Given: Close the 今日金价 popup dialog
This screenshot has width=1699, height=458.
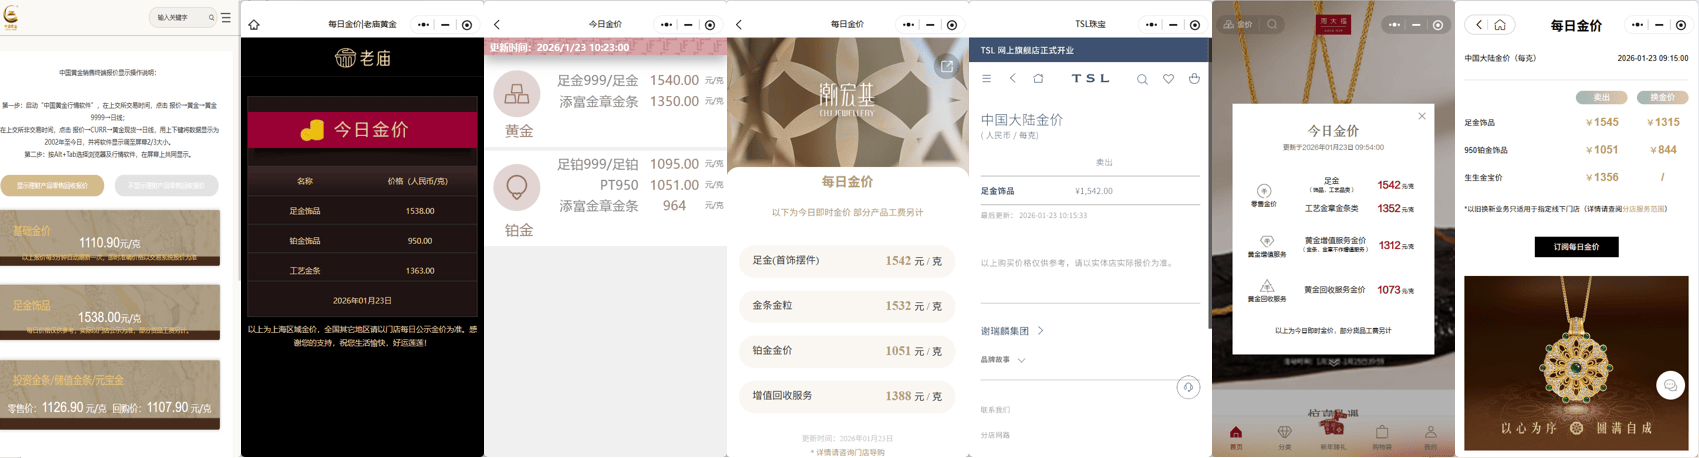Looking at the screenshot, I should tap(1422, 116).
